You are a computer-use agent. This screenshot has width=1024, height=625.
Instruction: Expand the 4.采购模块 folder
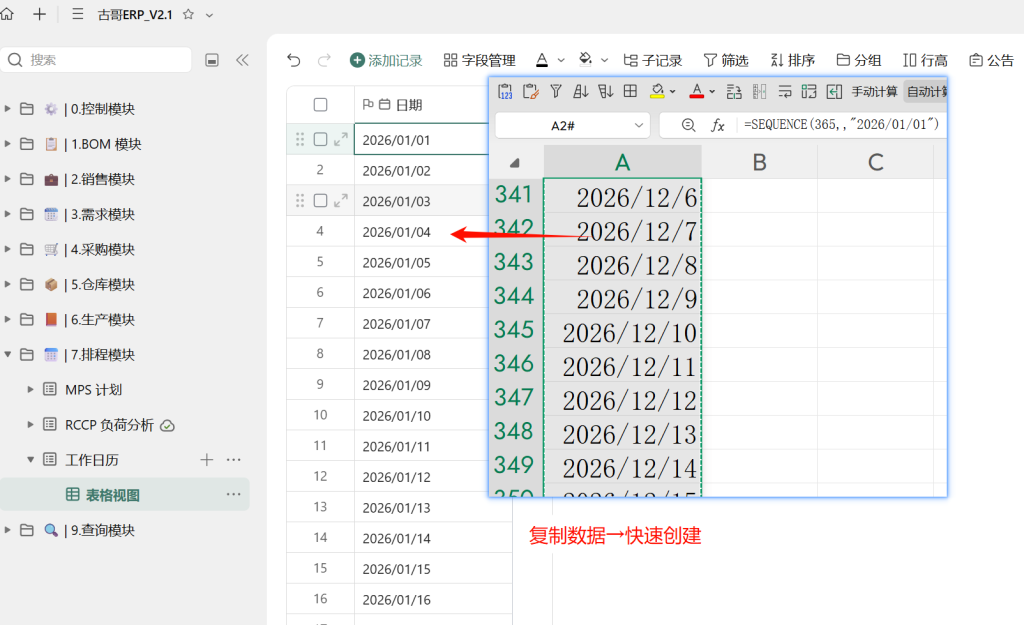click(x=7, y=249)
